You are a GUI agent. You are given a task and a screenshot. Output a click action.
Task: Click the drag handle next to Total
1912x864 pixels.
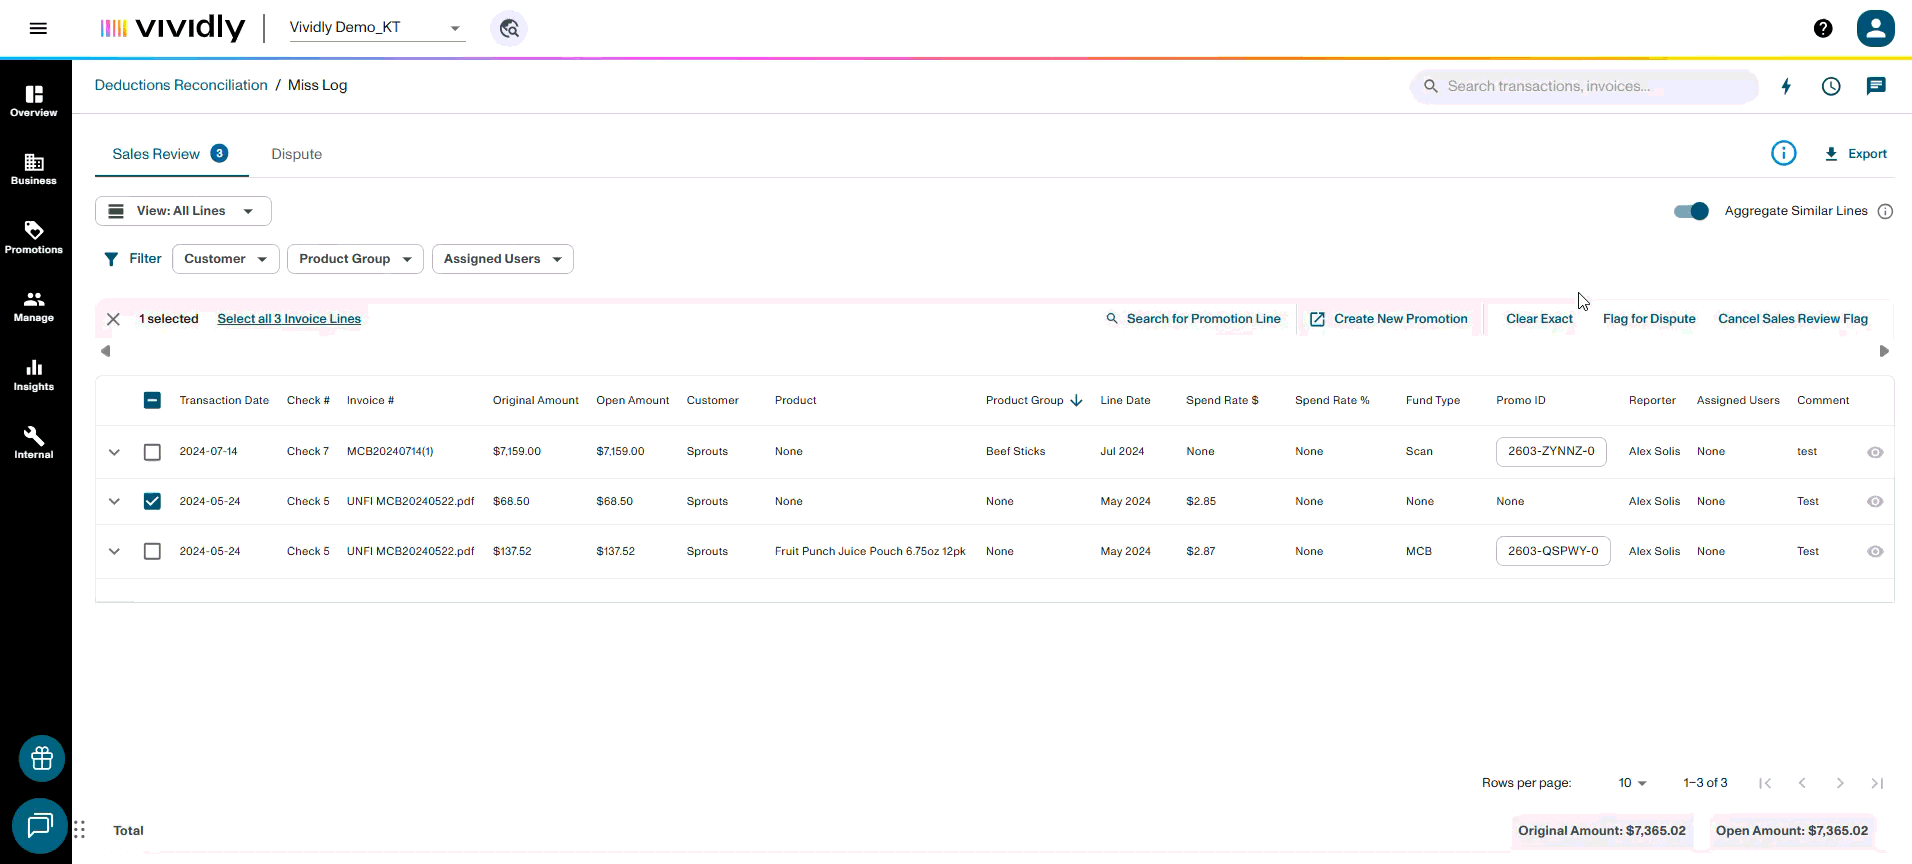click(x=79, y=830)
